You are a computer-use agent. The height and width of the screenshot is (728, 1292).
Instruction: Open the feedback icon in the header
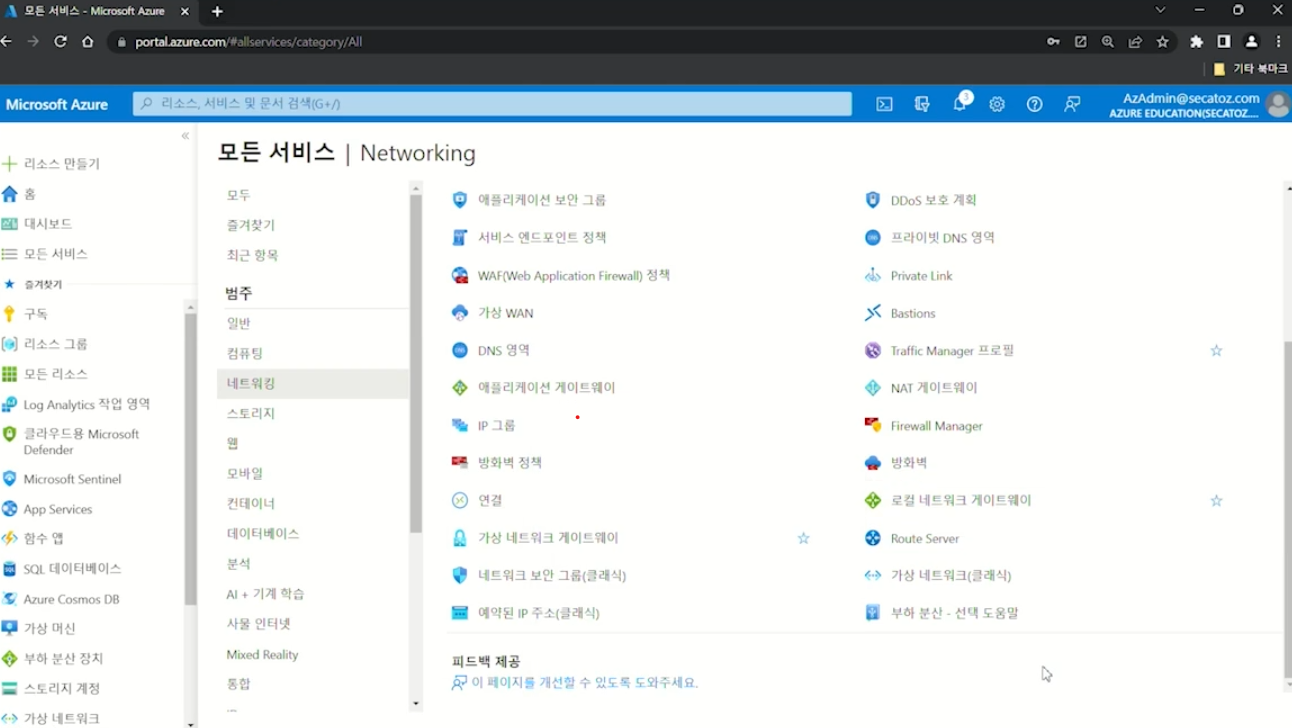coord(1072,104)
